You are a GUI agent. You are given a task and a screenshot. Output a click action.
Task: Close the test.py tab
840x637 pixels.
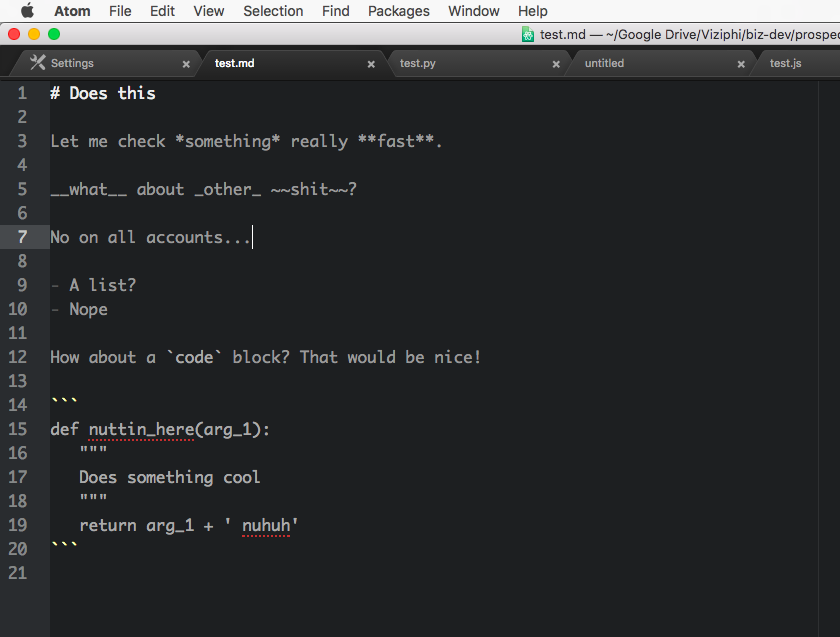[556, 64]
